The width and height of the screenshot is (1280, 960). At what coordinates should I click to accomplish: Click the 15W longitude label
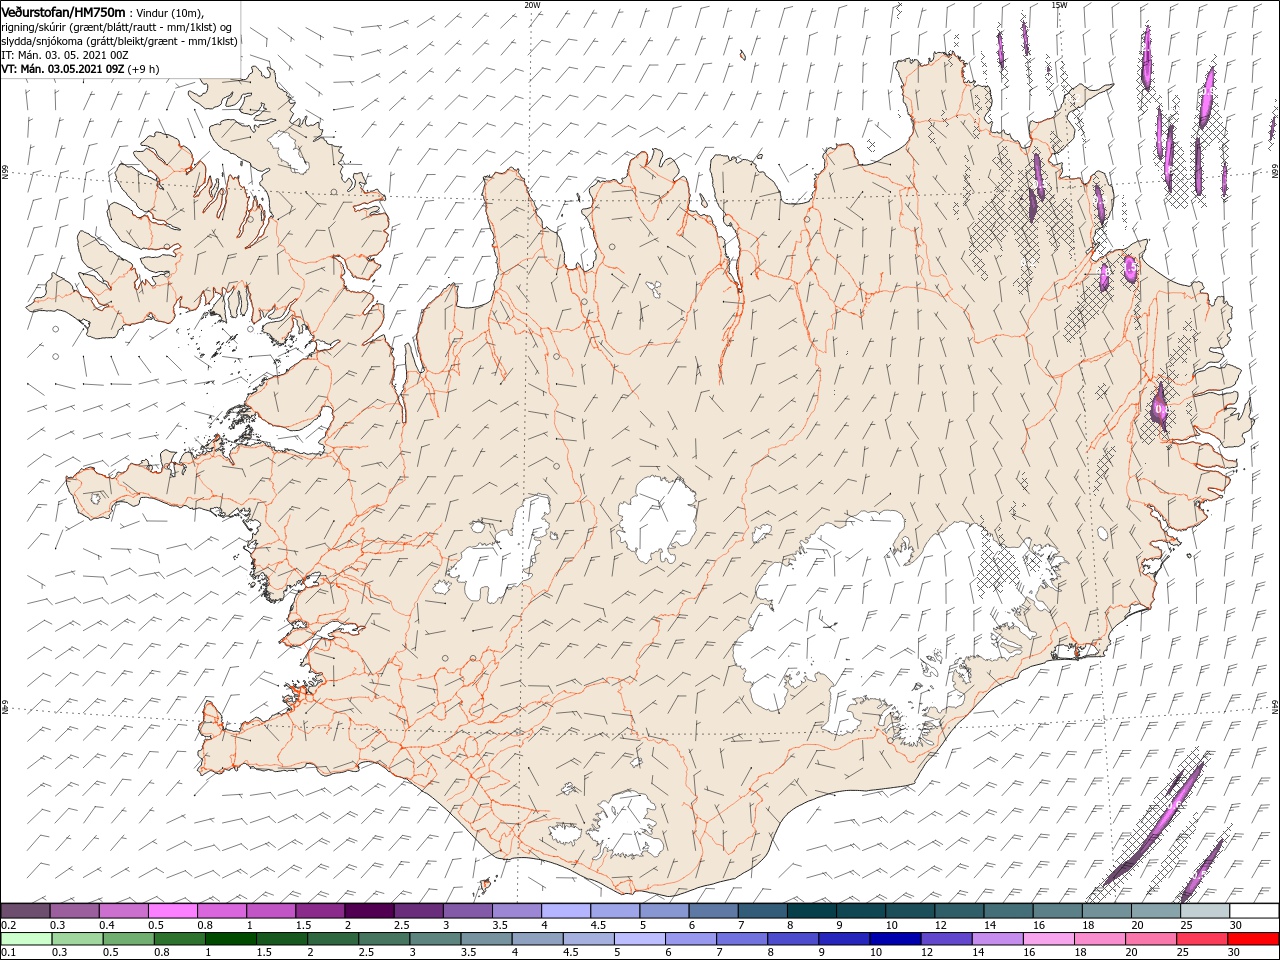click(x=1059, y=5)
